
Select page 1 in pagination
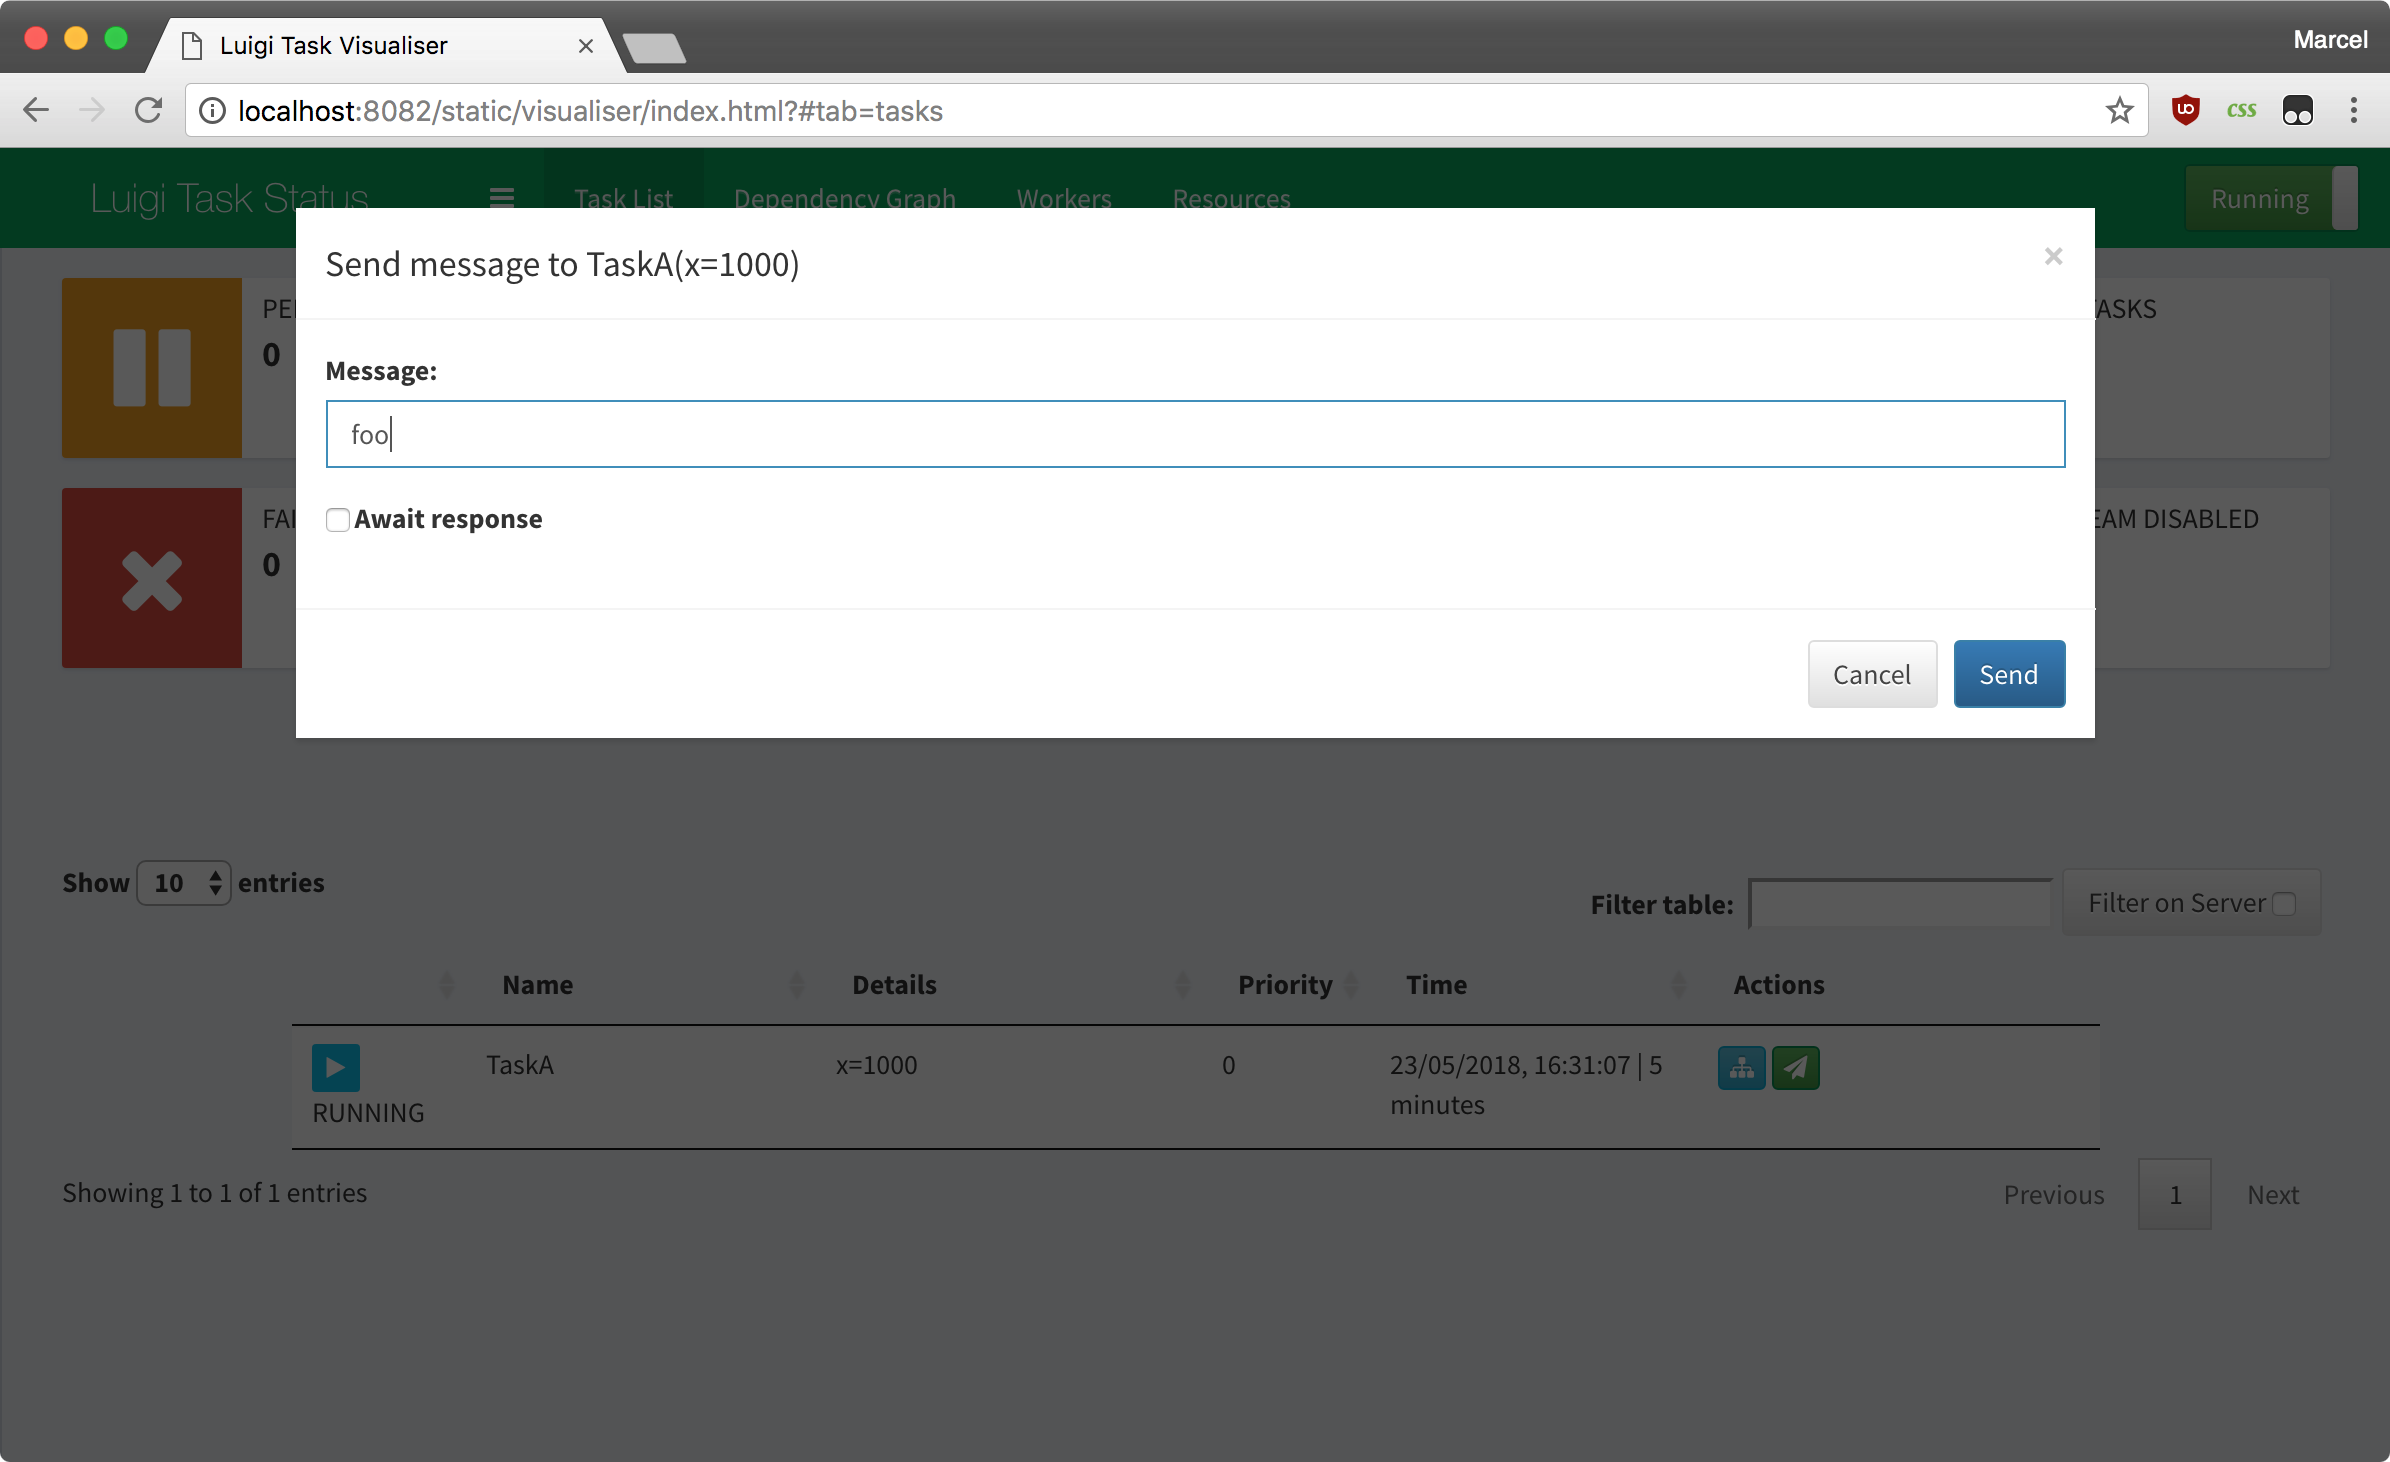[x=2175, y=1194]
